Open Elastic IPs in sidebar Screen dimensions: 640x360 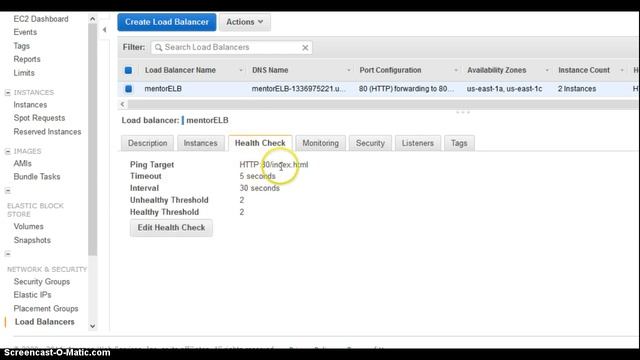tap(32, 295)
